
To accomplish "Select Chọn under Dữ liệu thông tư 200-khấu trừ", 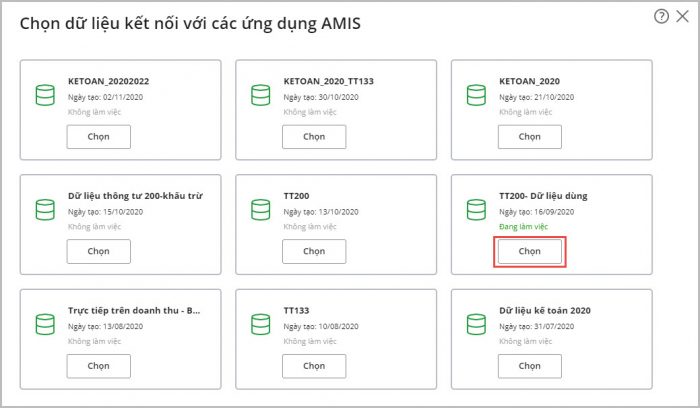I will pyautogui.click(x=99, y=251).
